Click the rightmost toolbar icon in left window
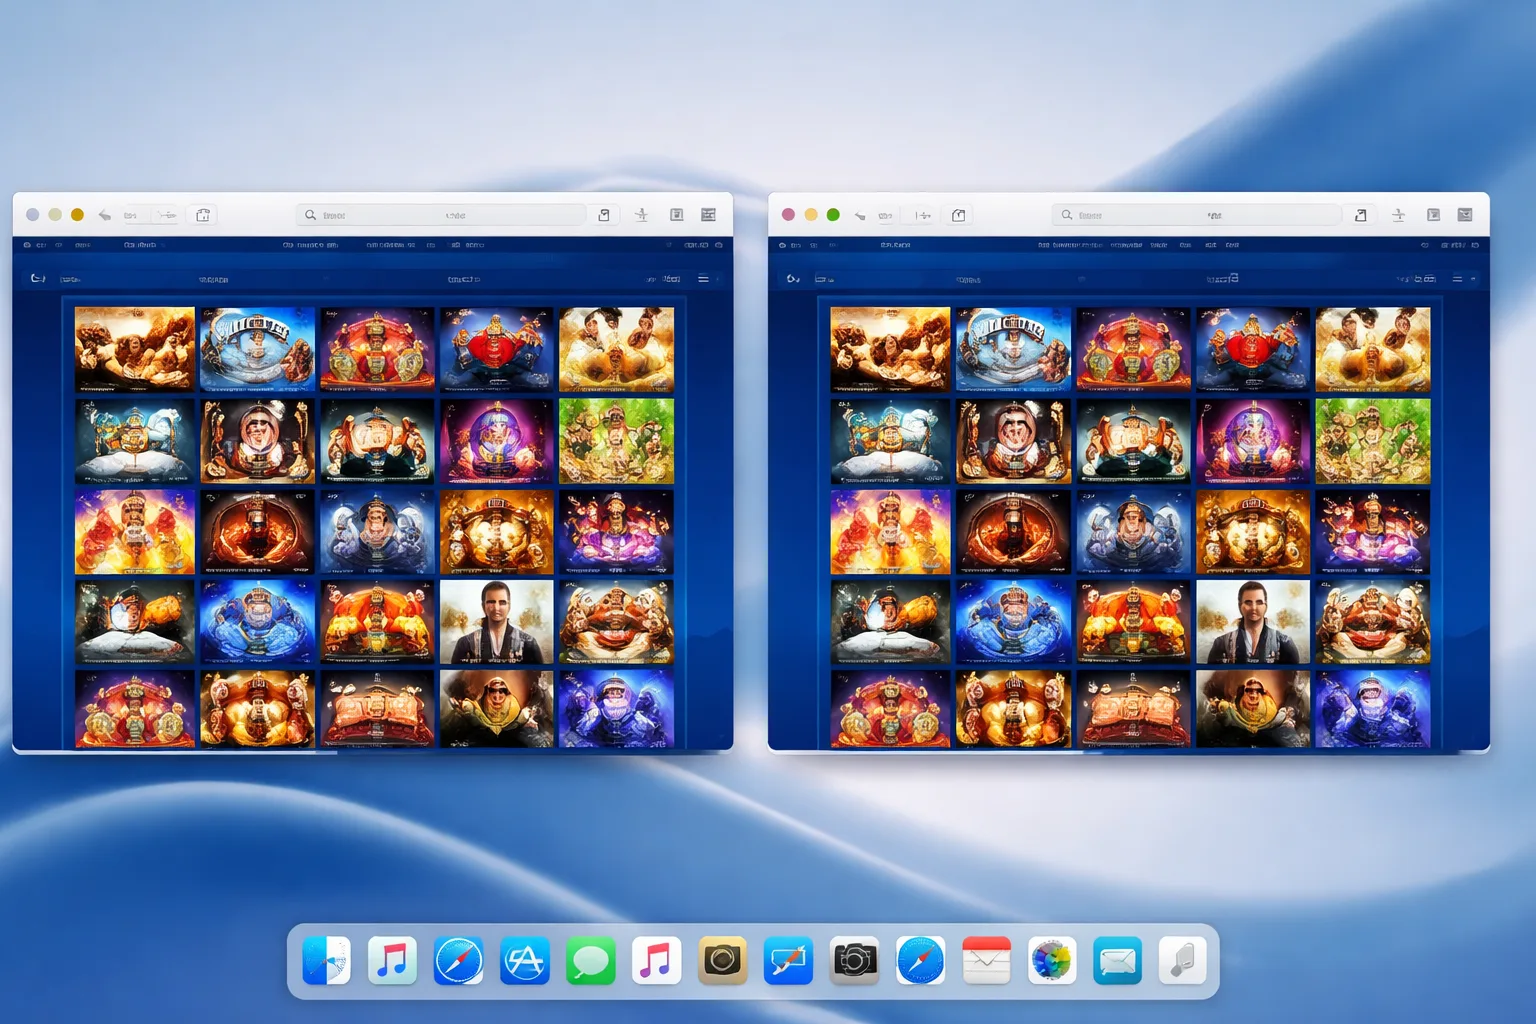Viewport: 1536px width, 1024px height. [x=709, y=215]
